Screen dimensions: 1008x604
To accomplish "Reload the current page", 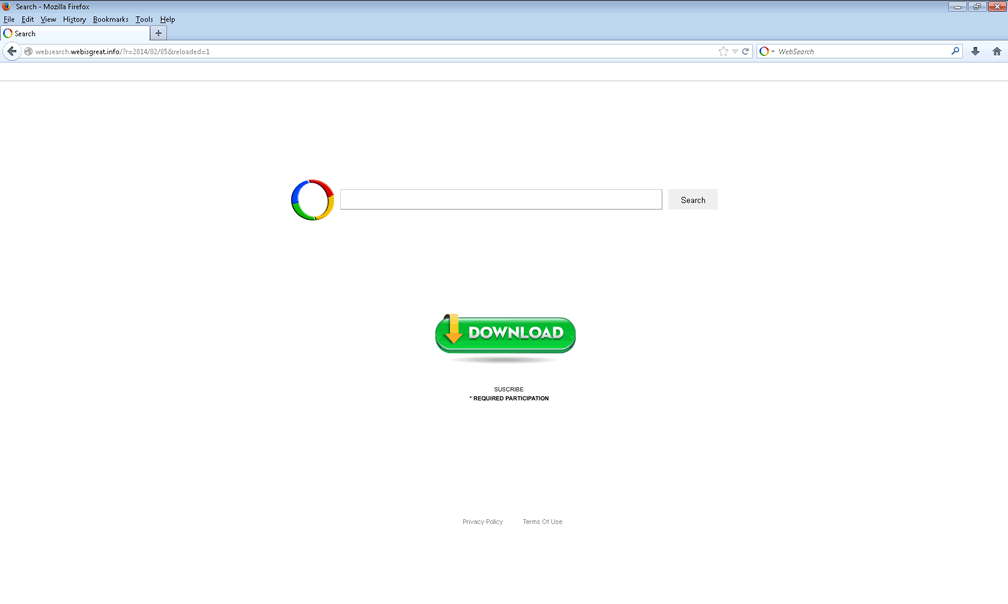I will pyautogui.click(x=745, y=51).
